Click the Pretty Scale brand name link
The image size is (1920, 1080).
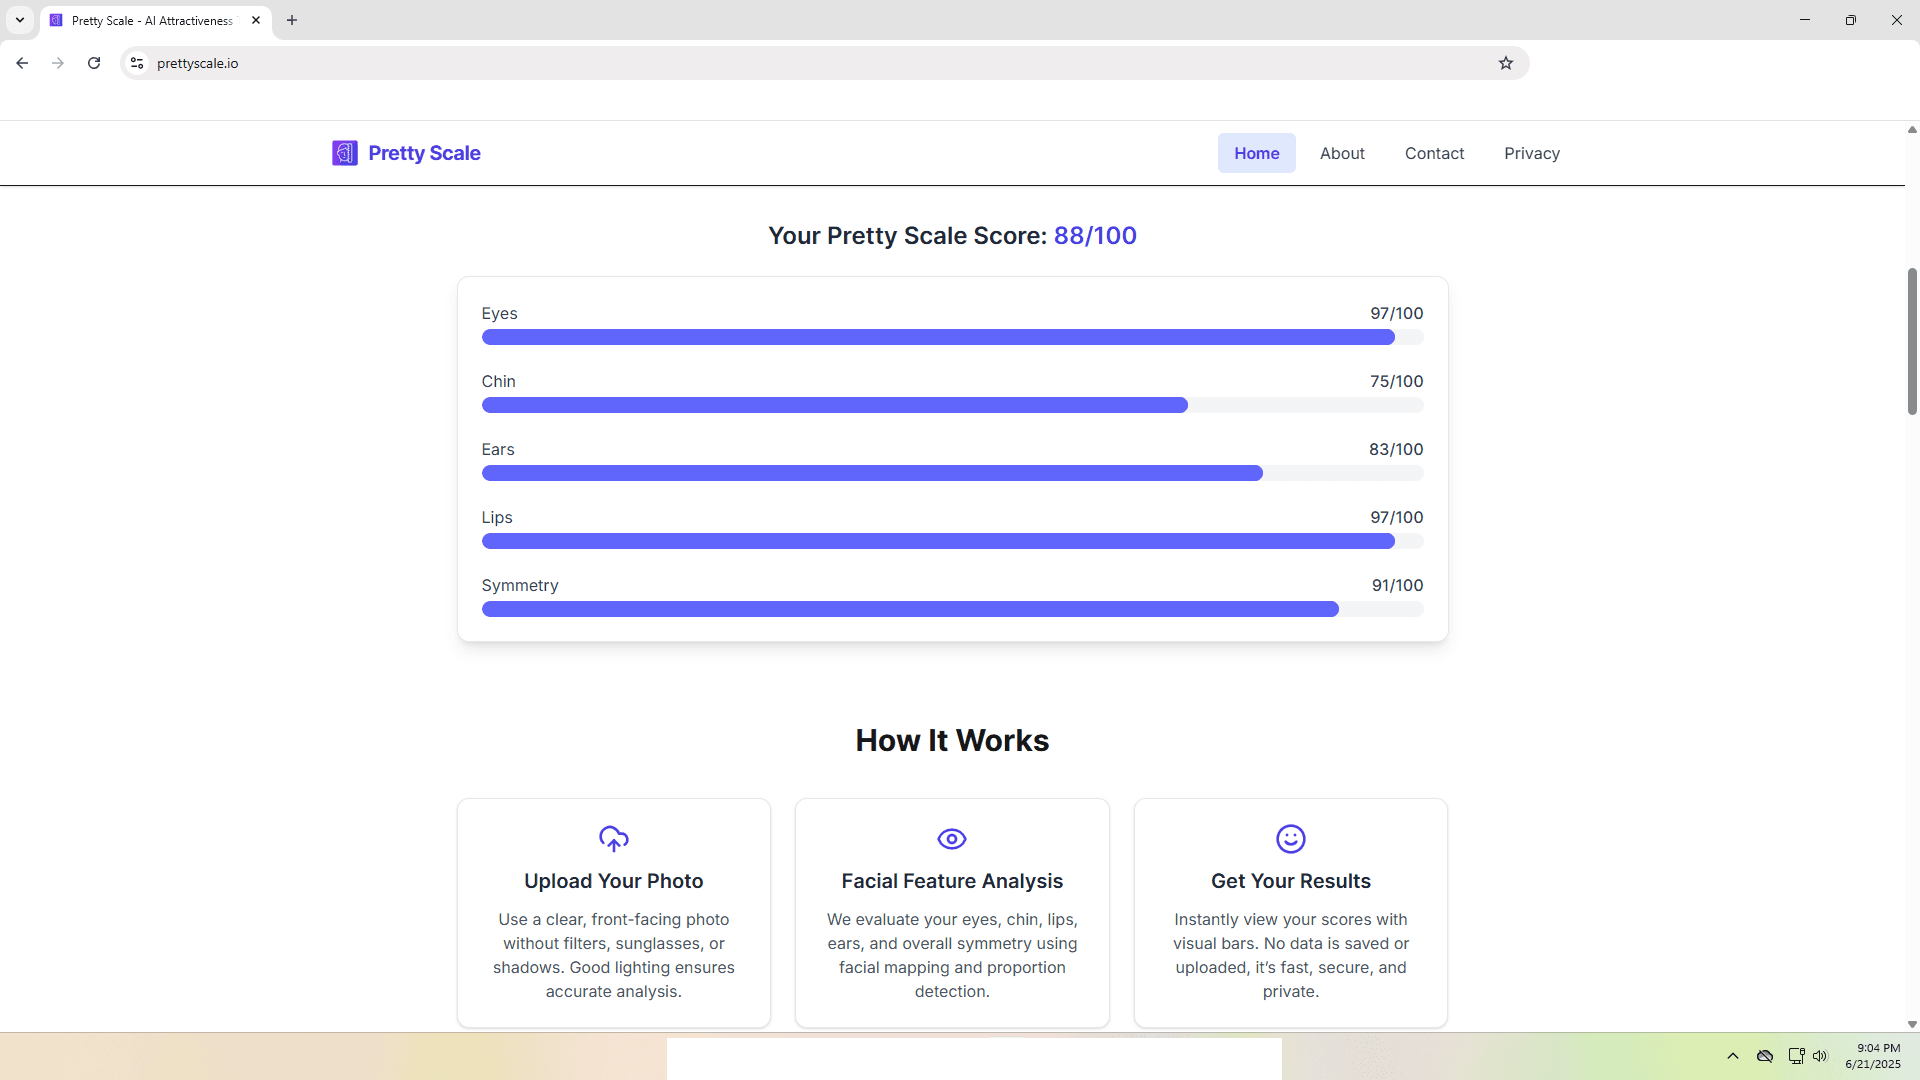pos(424,153)
